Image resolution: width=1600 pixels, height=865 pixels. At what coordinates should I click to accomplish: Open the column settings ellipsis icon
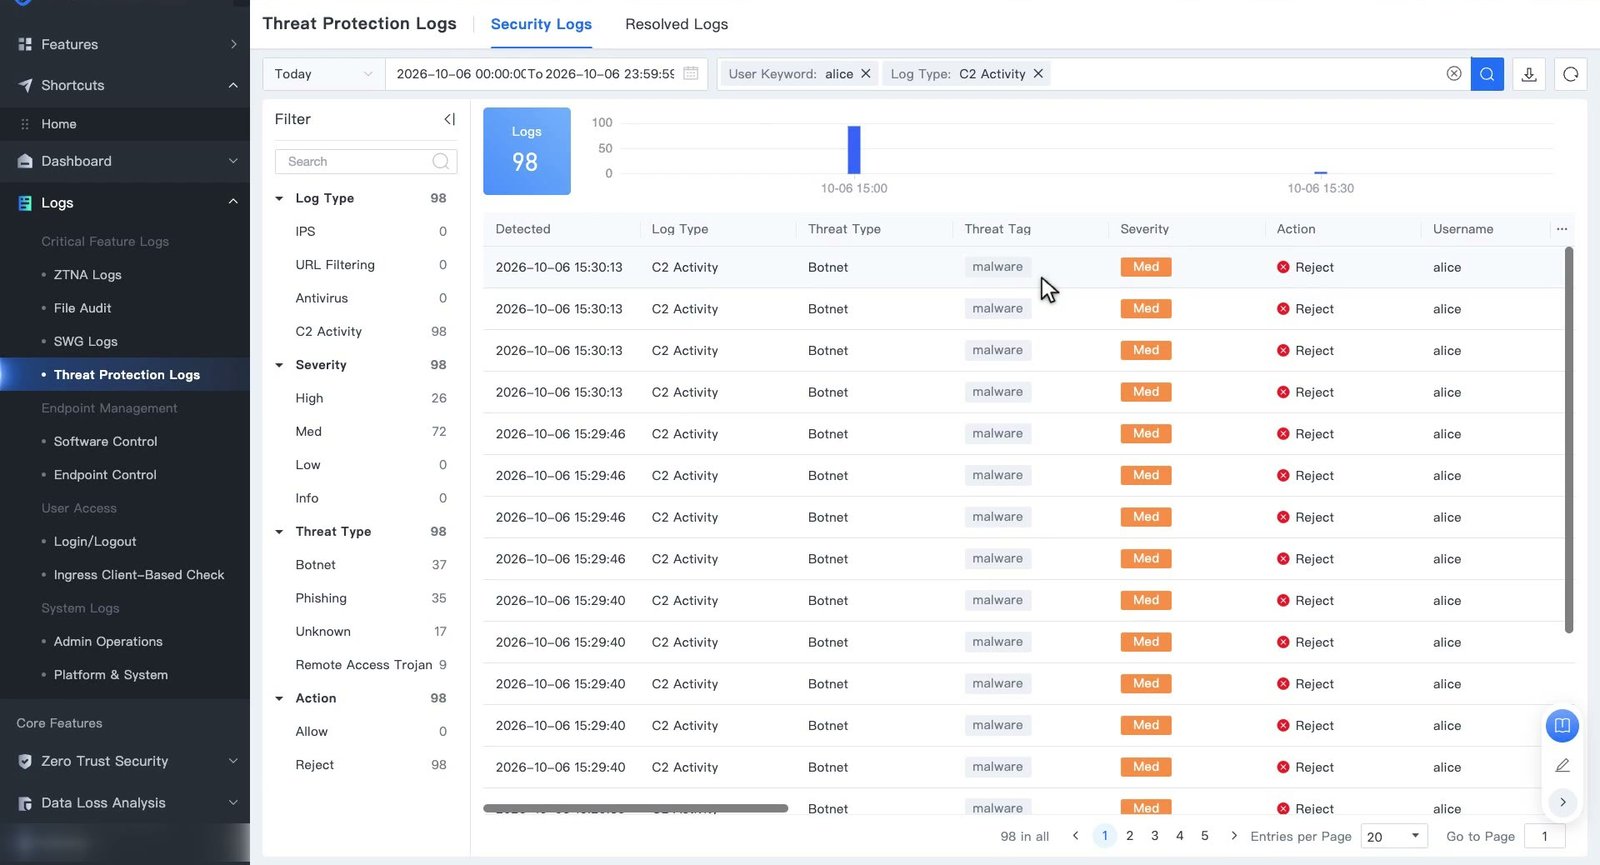click(1562, 229)
